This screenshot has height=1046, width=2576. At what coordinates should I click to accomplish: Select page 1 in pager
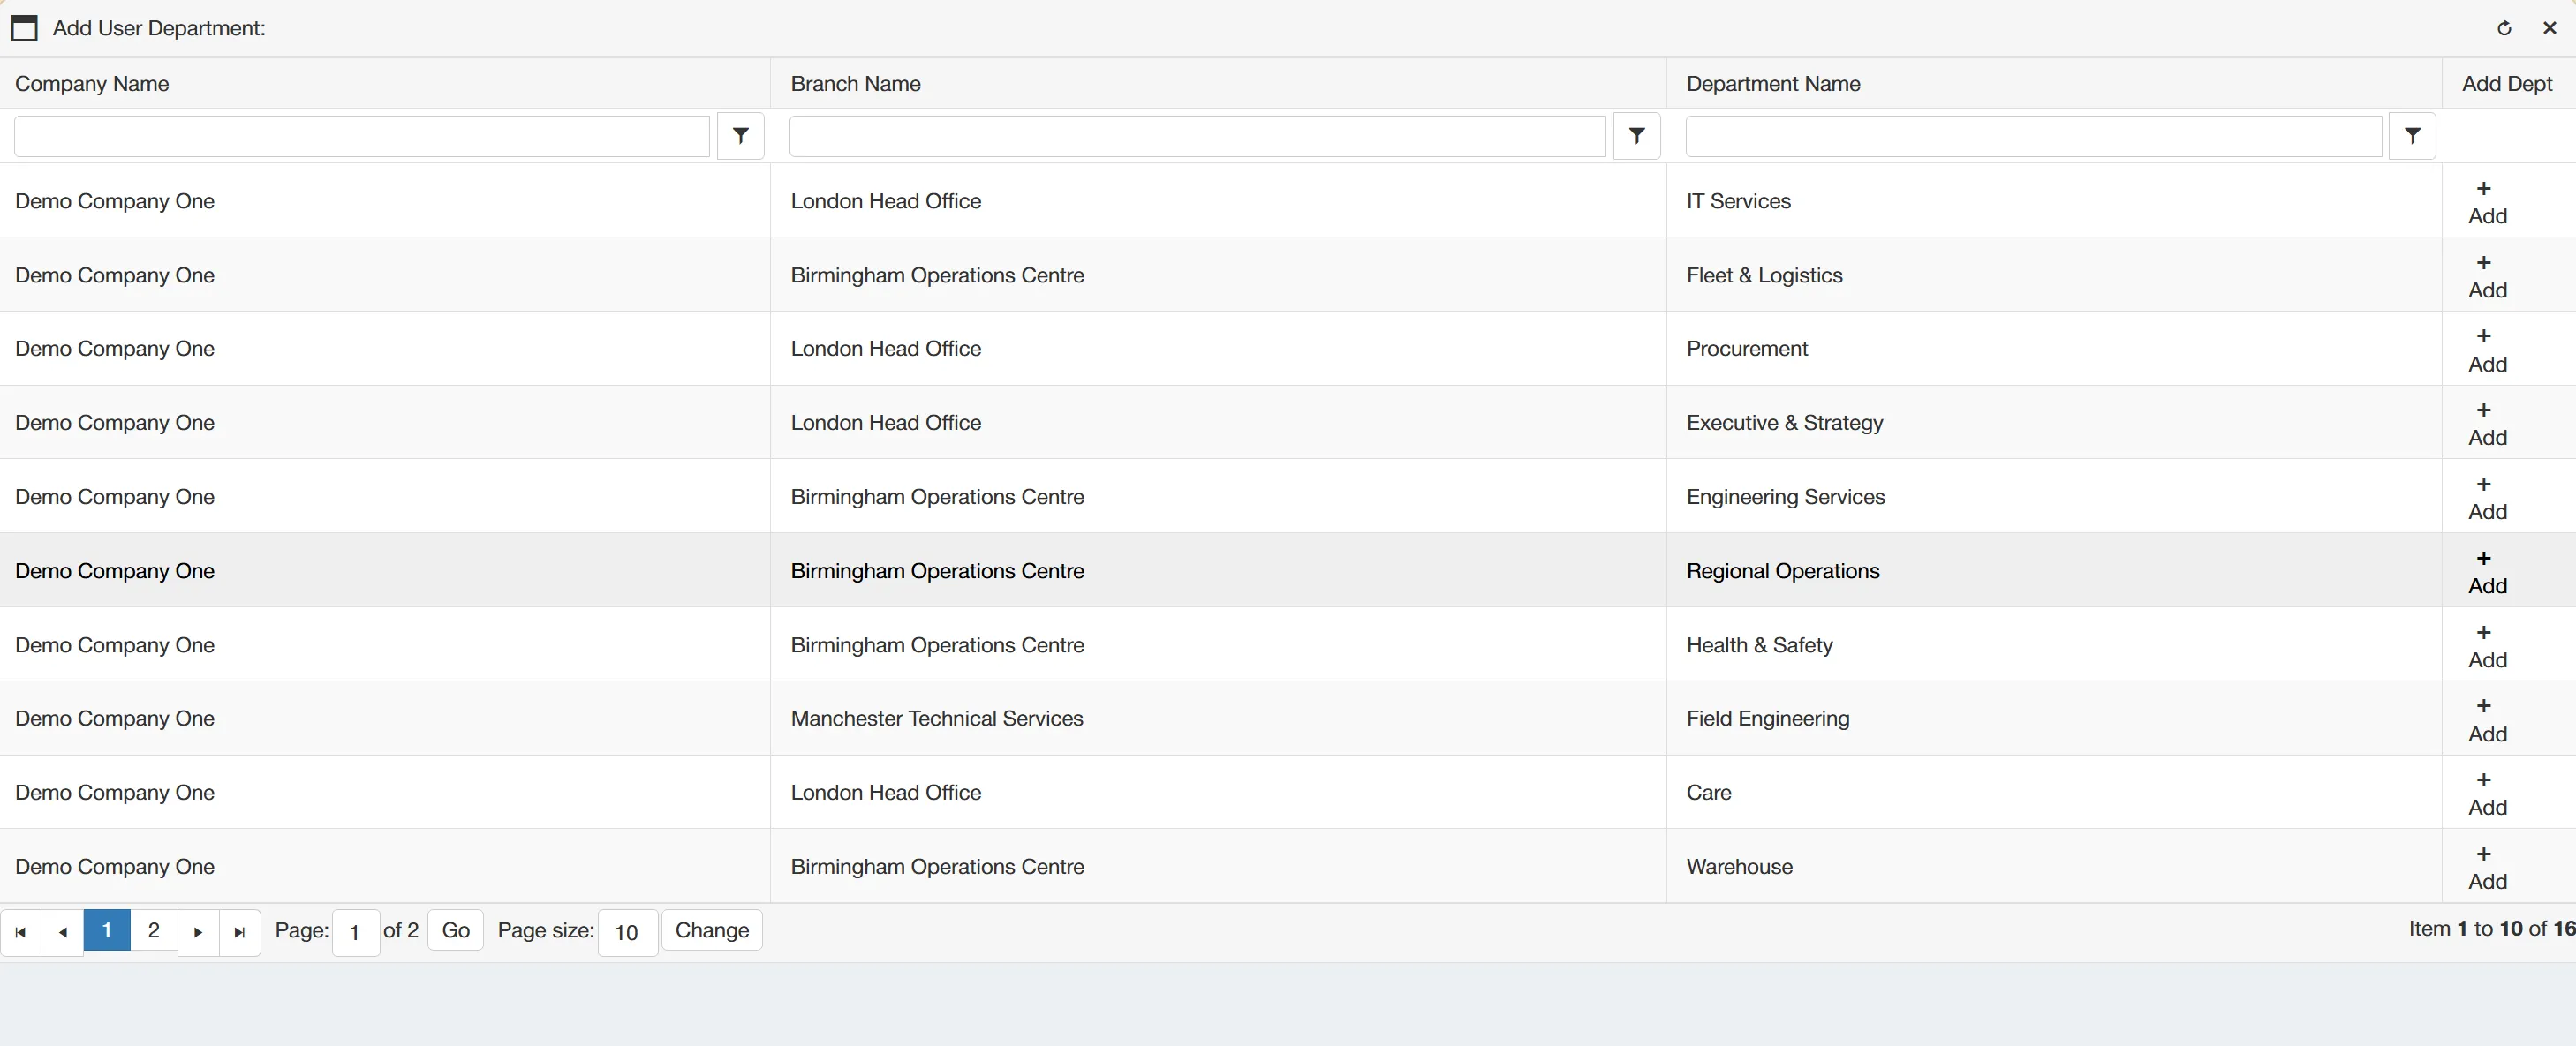pyautogui.click(x=107, y=930)
